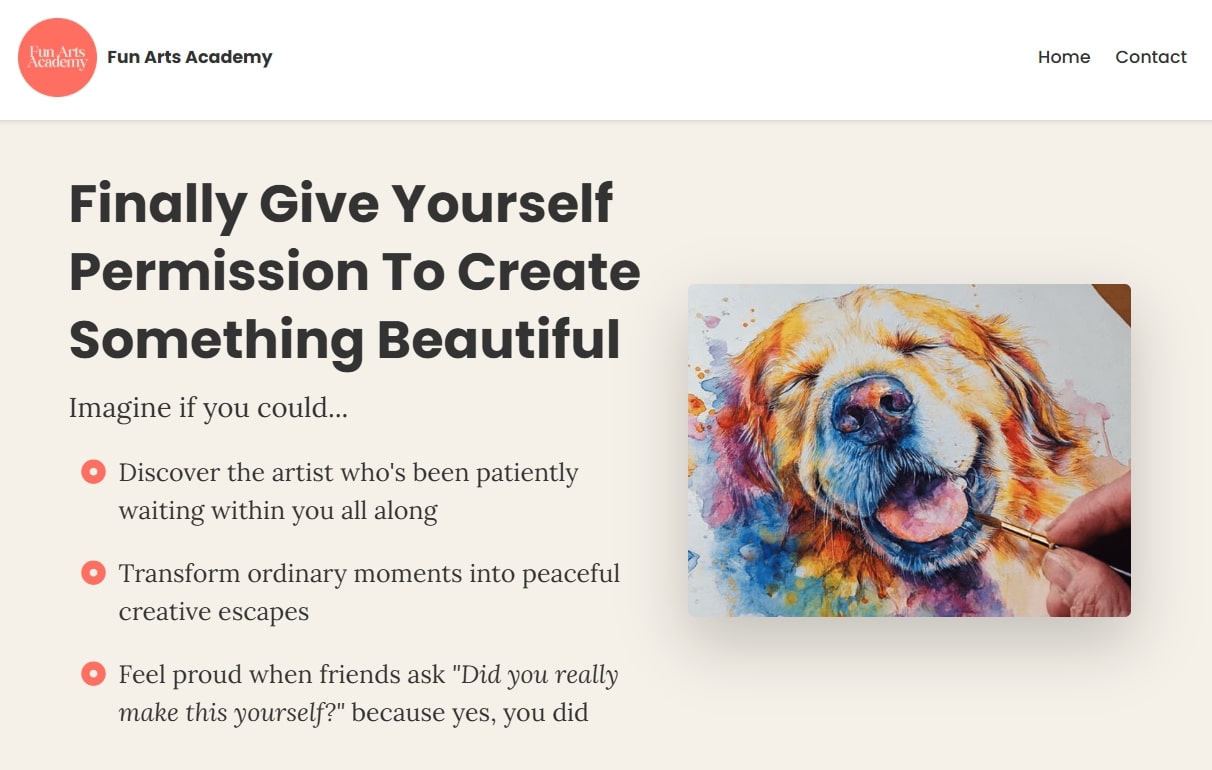Image resolution: width=1212 pixels, height=770 pixels.
Task: Open the Contact navigation link
Action: tap(1151, 57)
